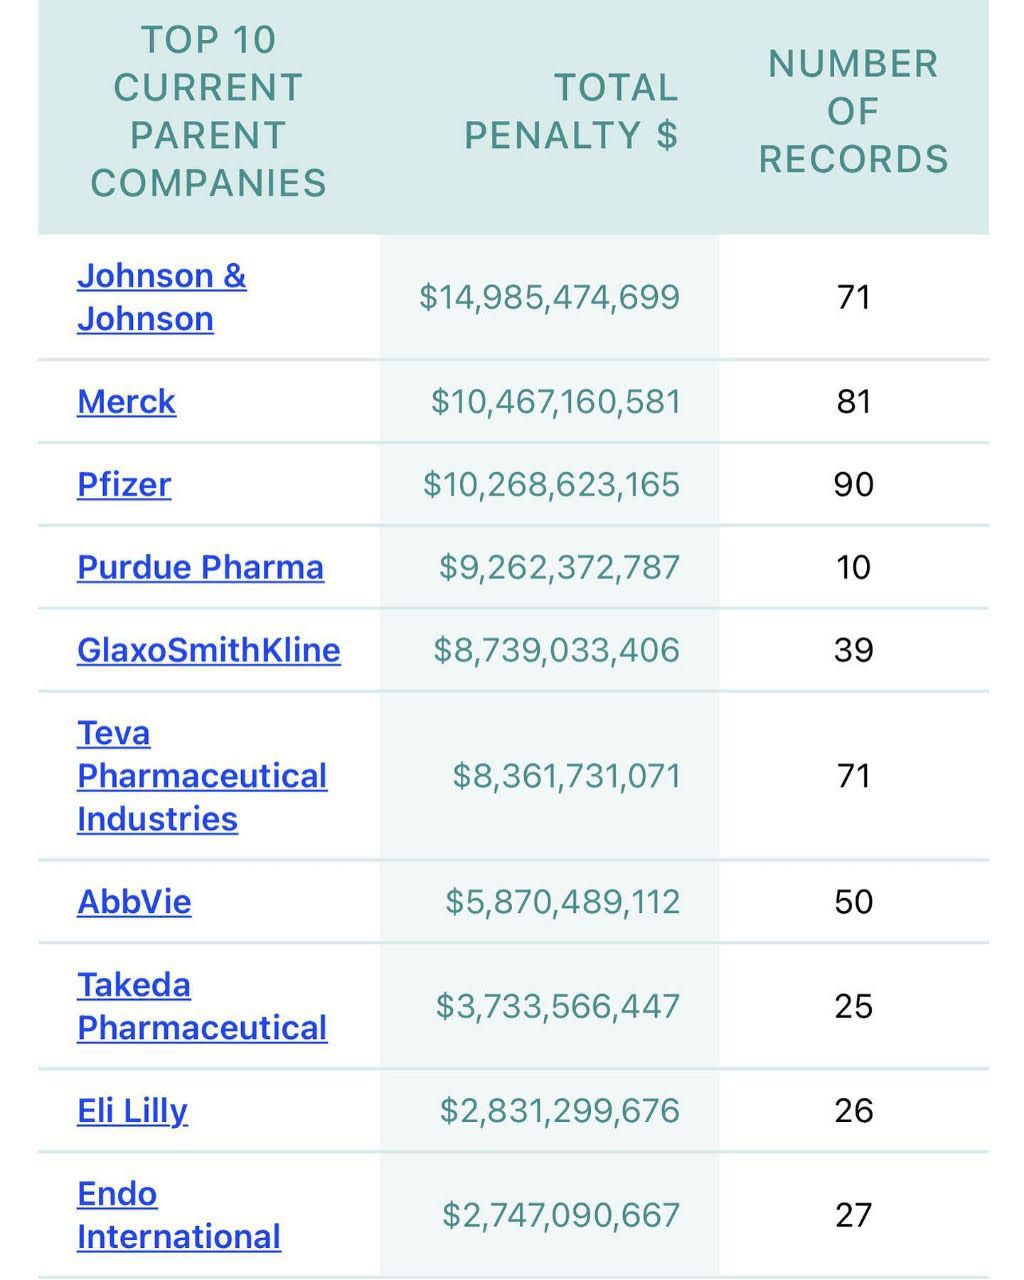The width and height of the screenshot is (1024, 1280).
Task: Open the AbbVie link
Action: (x=134, y=902)
